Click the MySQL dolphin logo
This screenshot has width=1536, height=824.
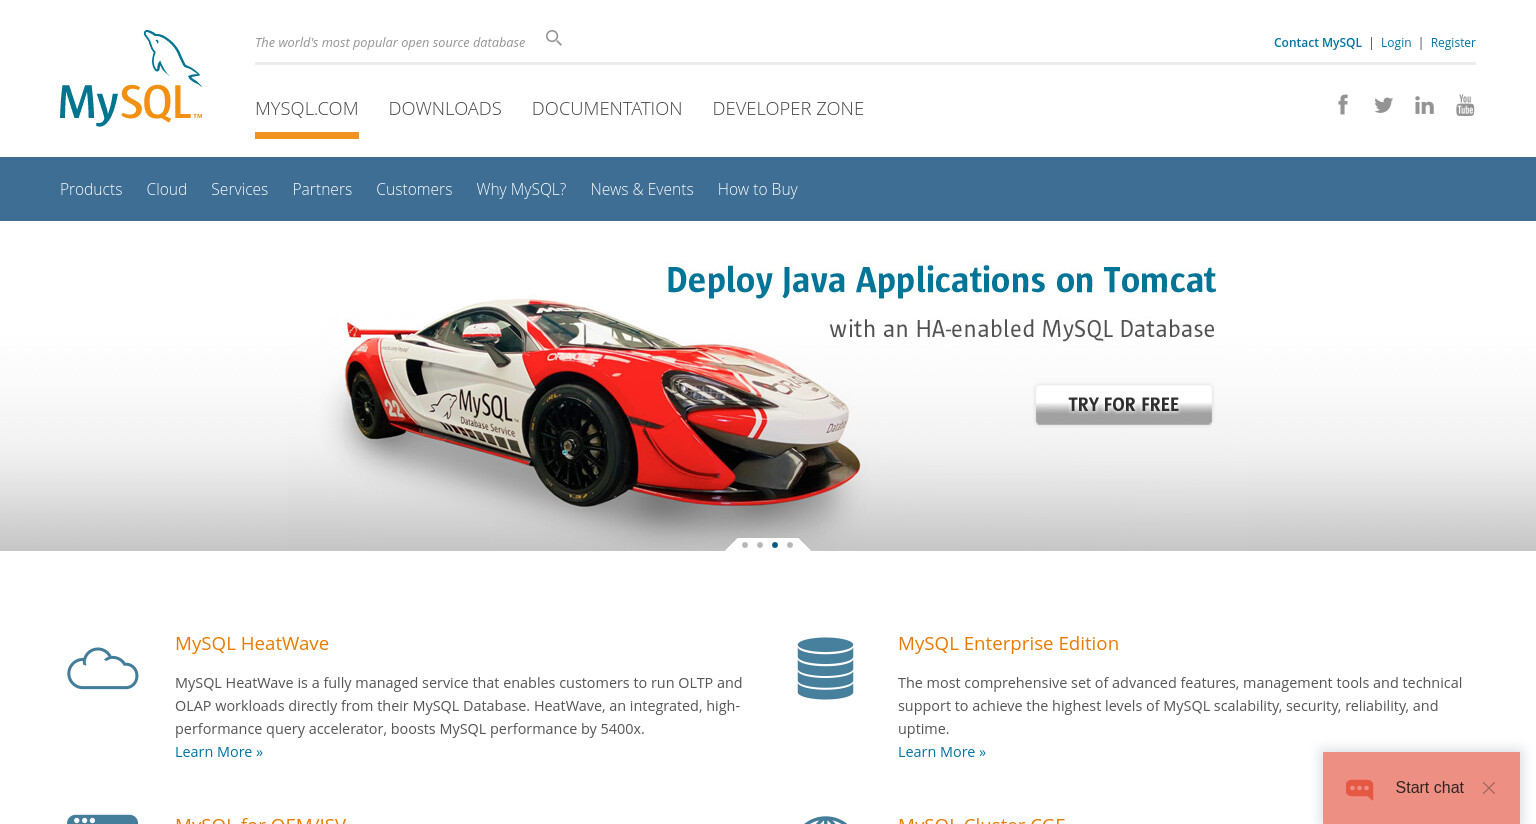131,78
